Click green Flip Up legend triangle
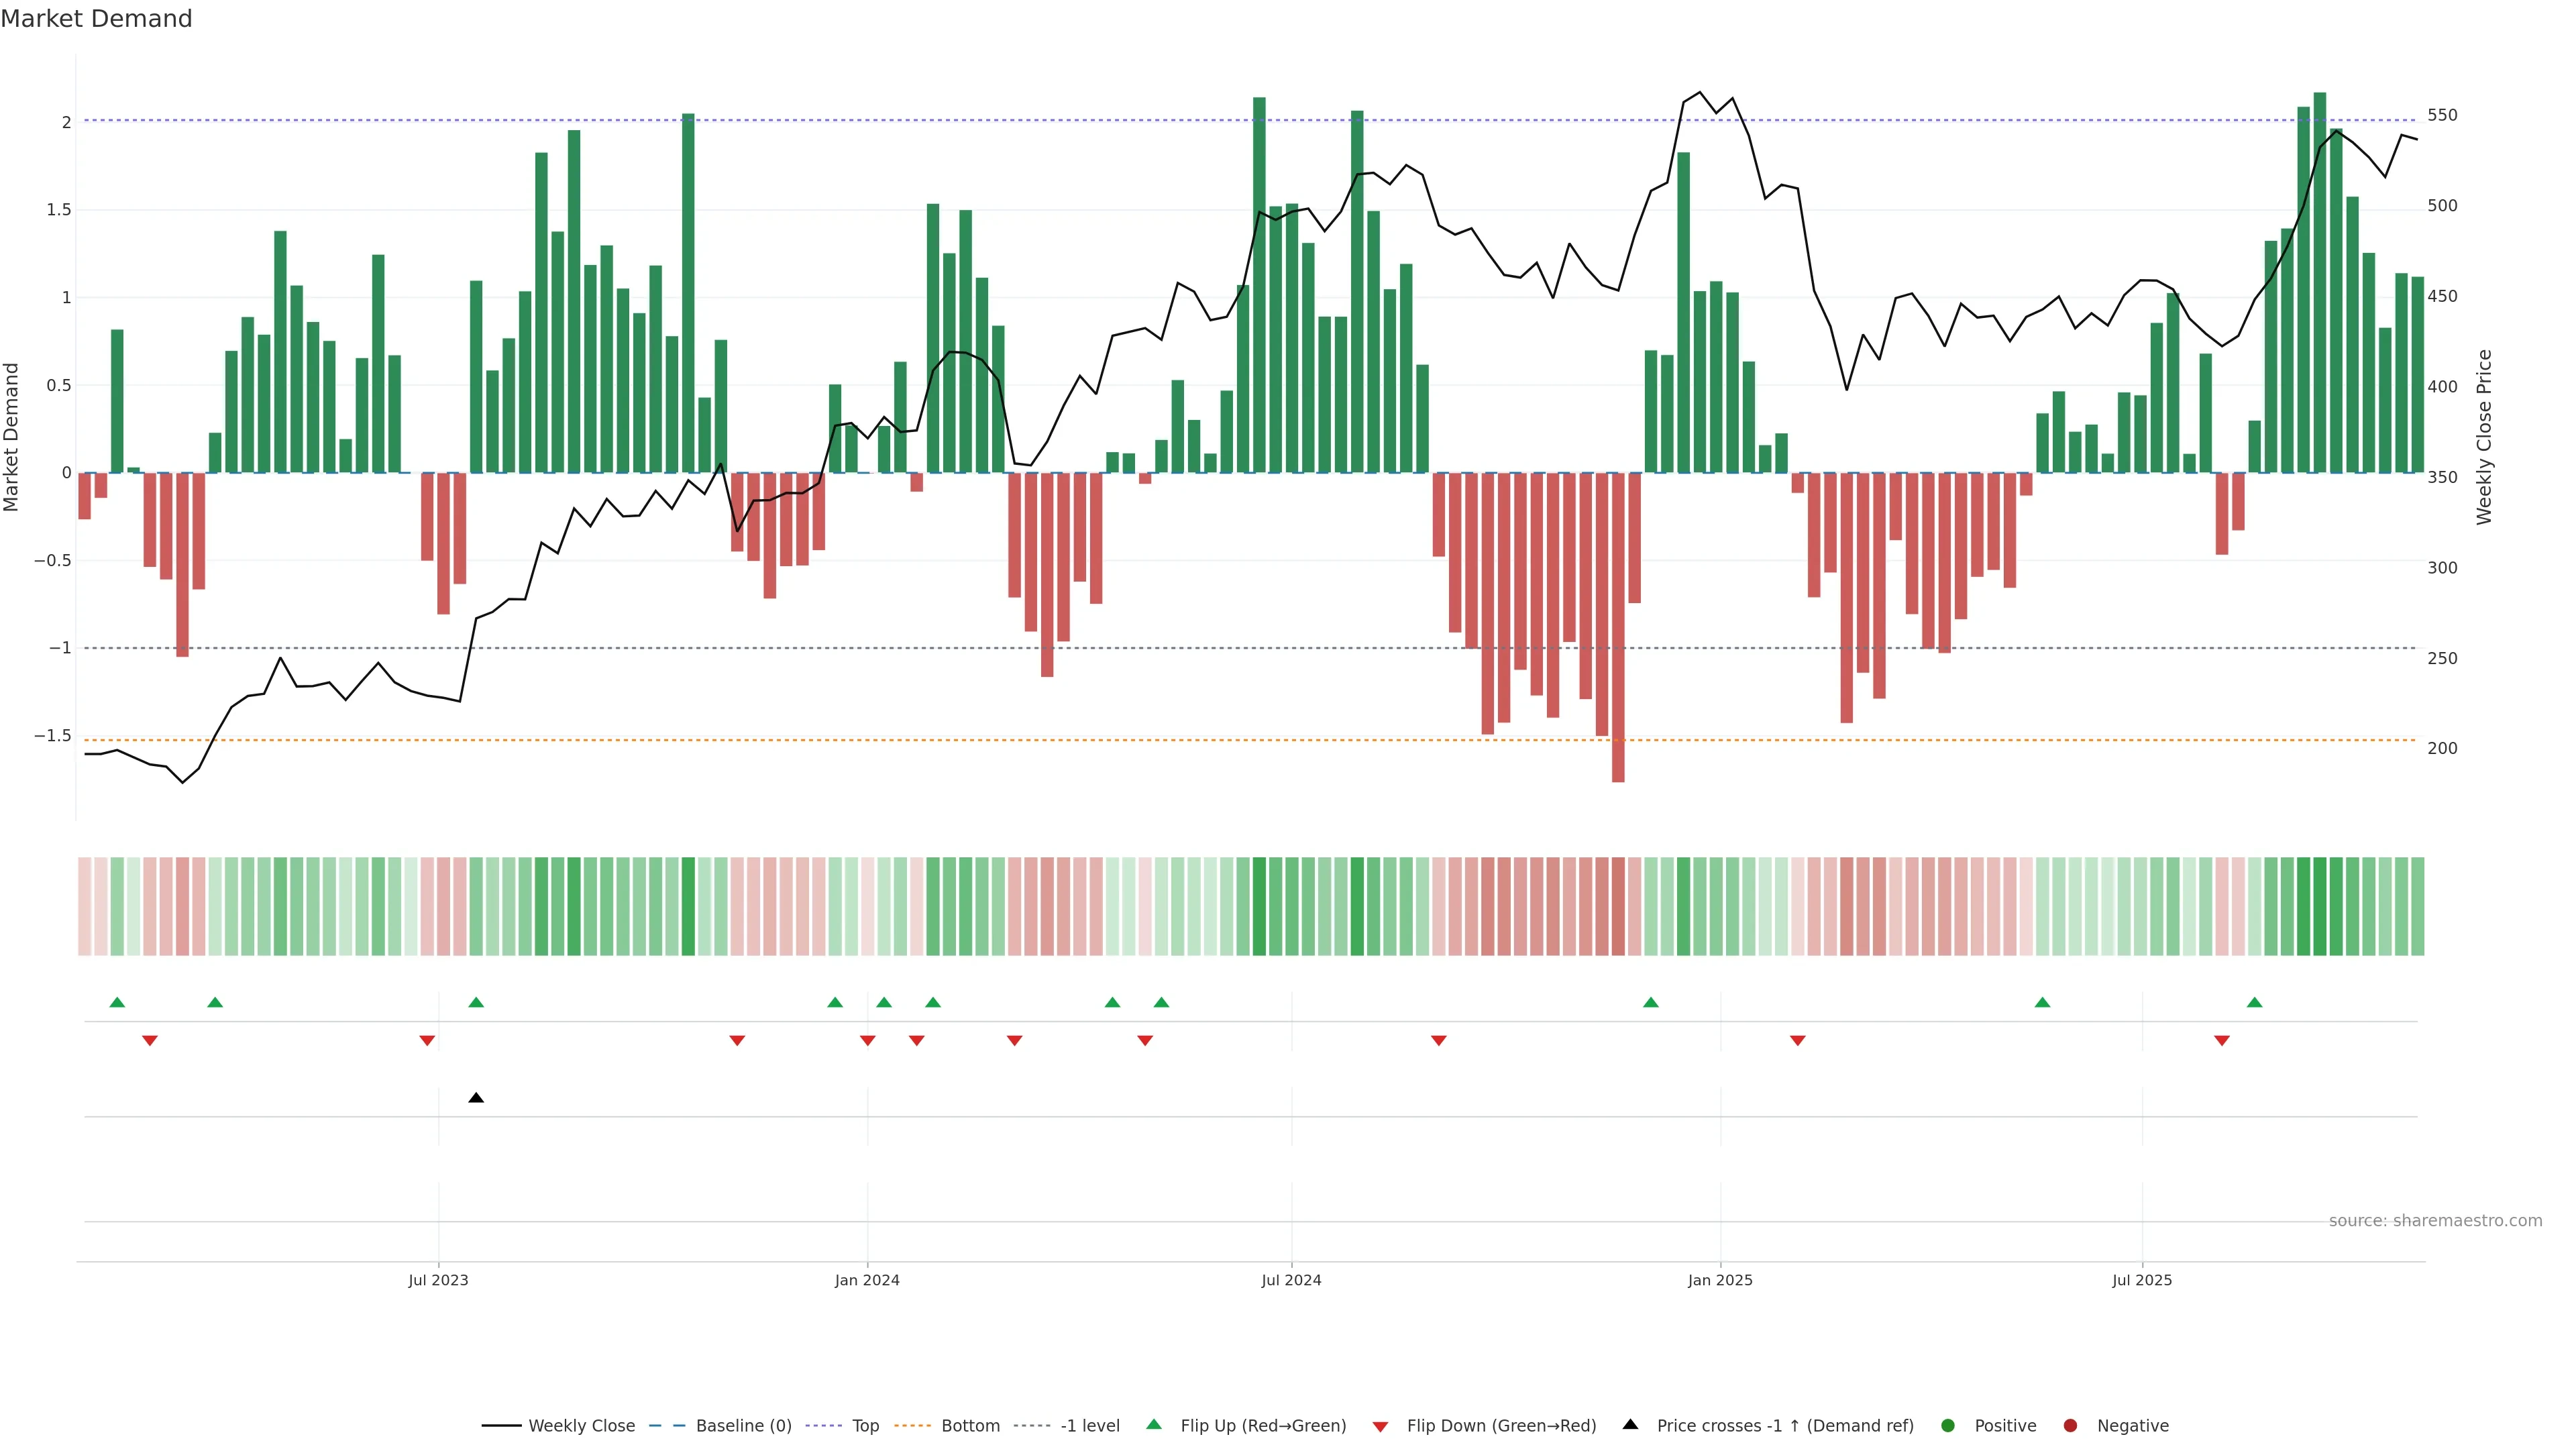This screenshot has height=1449, width=2576. [x=1154, y=1425]
